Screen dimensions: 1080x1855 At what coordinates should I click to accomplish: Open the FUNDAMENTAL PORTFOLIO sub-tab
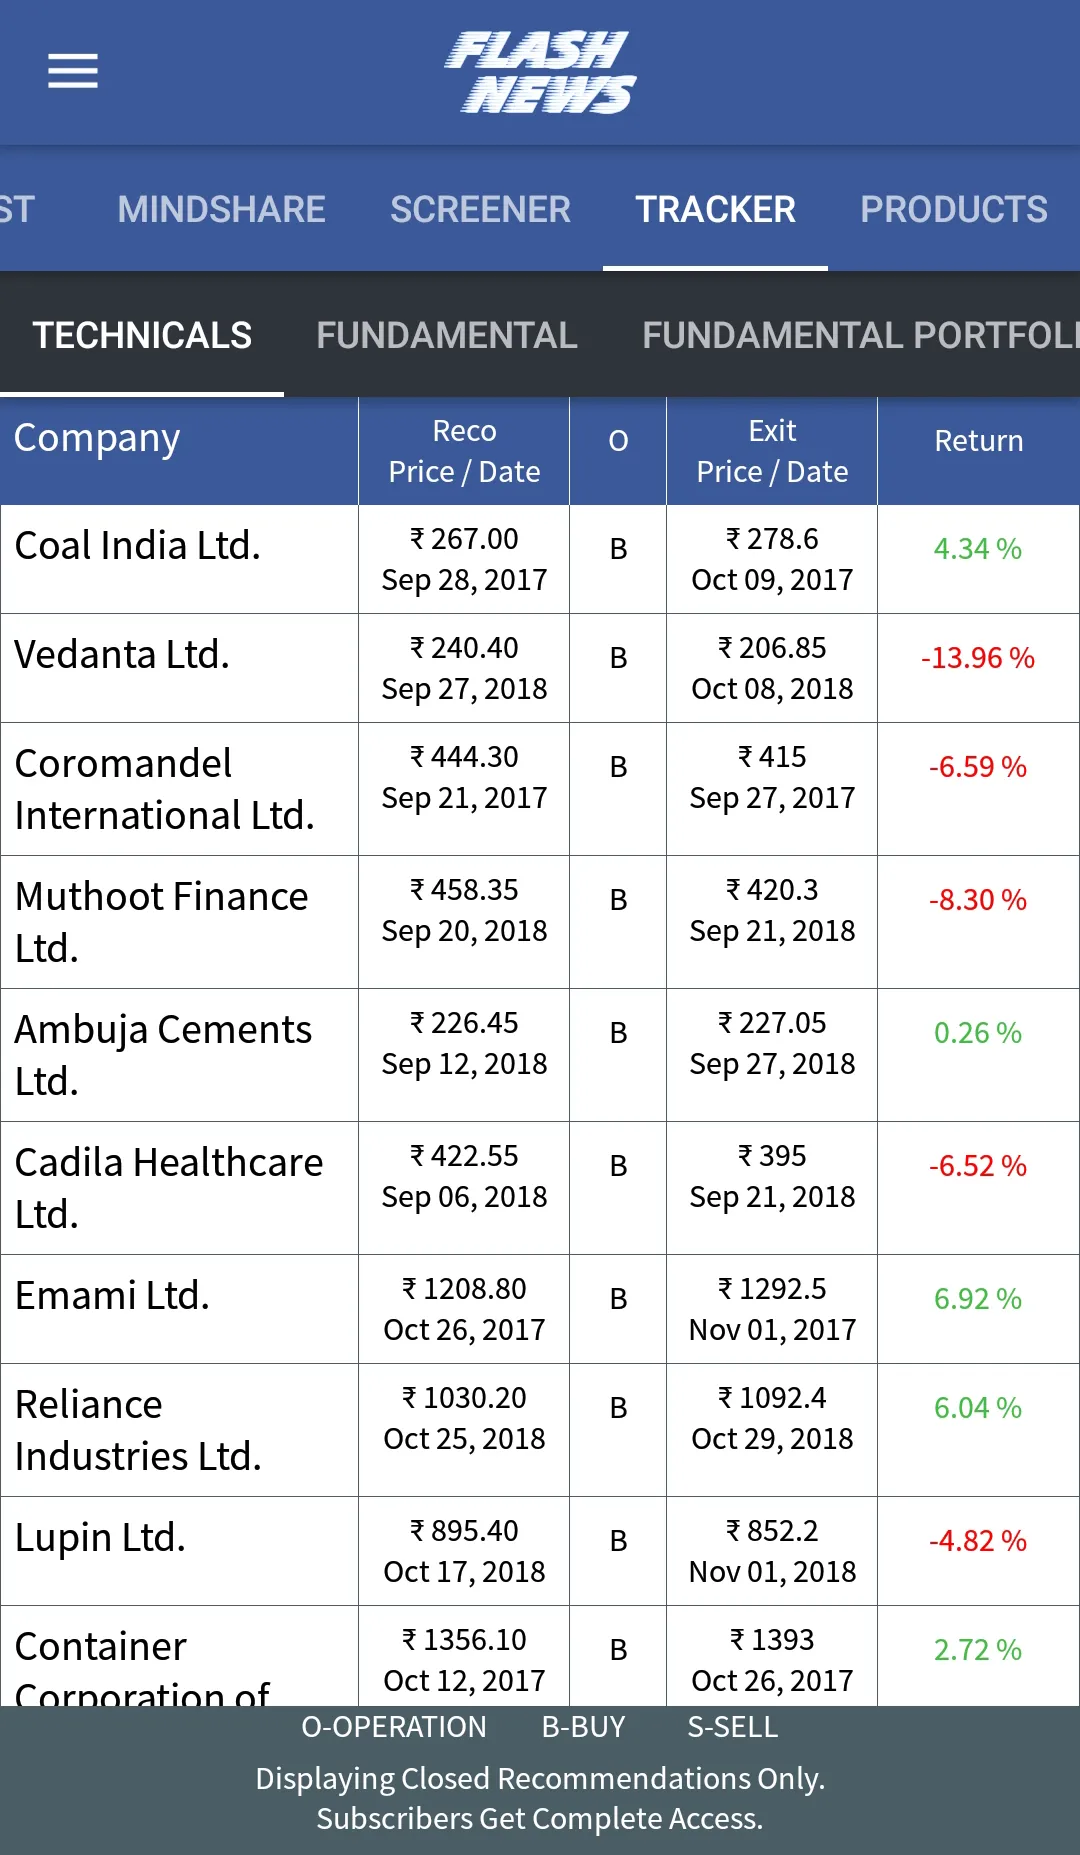861,335
